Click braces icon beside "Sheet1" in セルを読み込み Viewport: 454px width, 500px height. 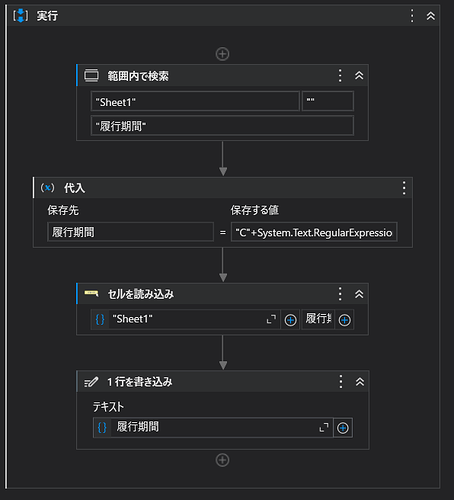point(100,319)
